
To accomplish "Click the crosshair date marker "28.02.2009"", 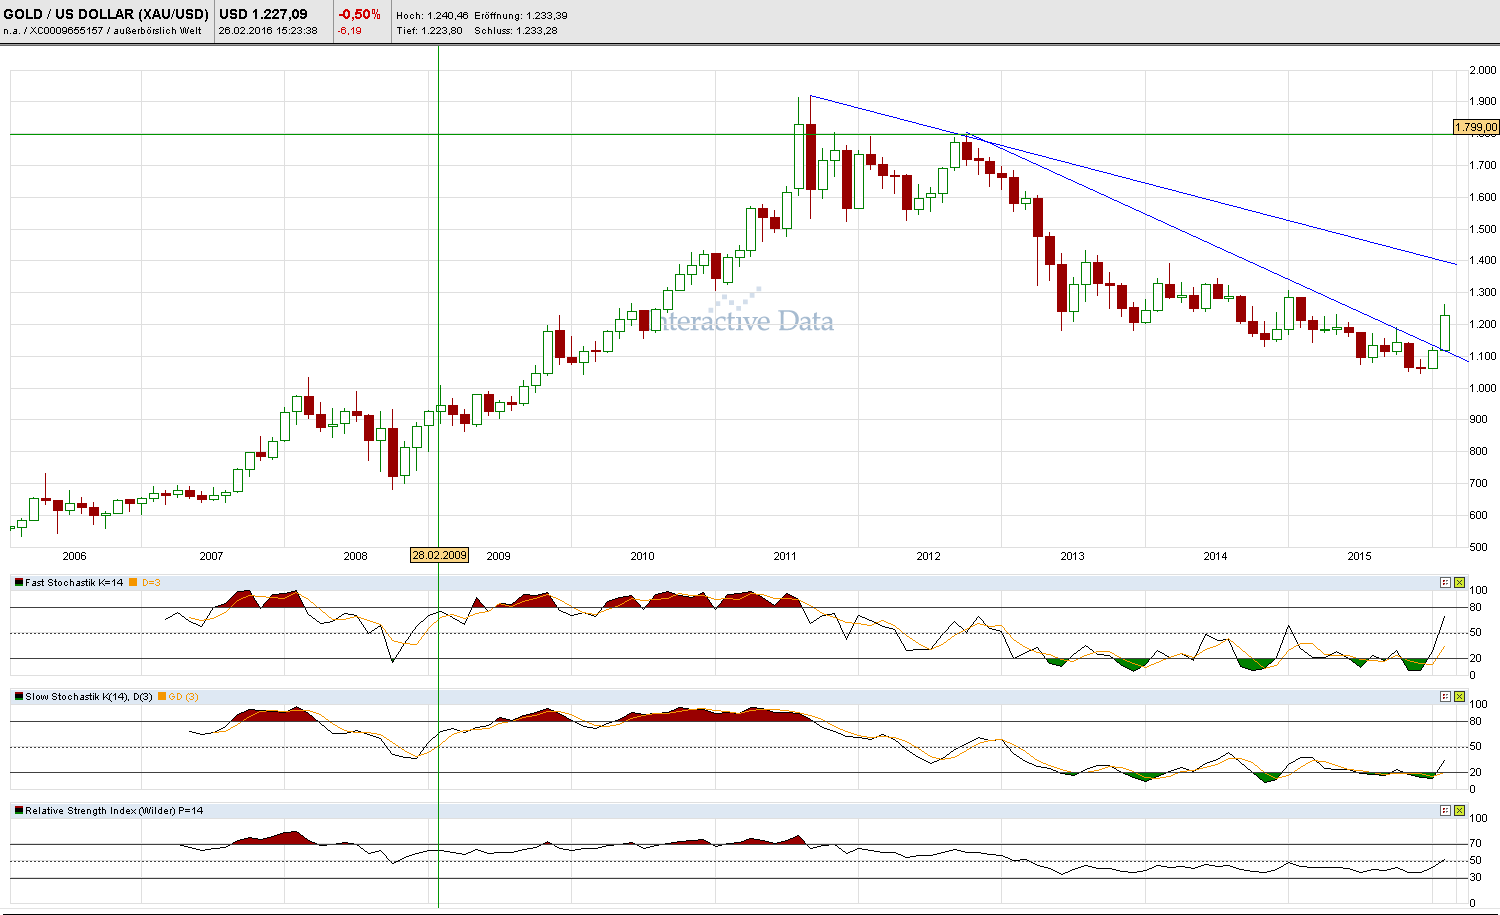I will 440,555.
